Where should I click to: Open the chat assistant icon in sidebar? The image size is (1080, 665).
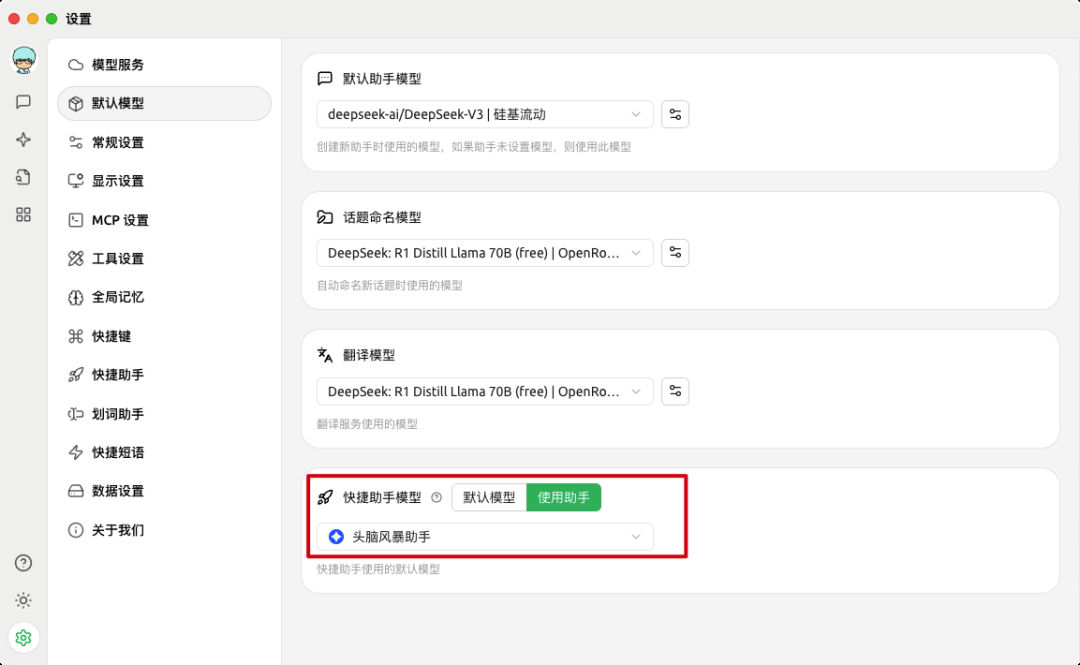click(x=23, y=102)
